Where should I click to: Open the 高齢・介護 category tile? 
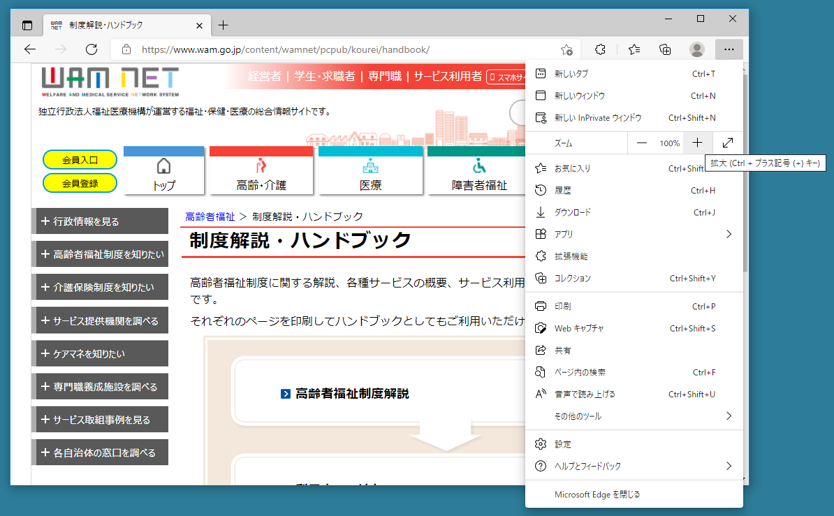261,171
